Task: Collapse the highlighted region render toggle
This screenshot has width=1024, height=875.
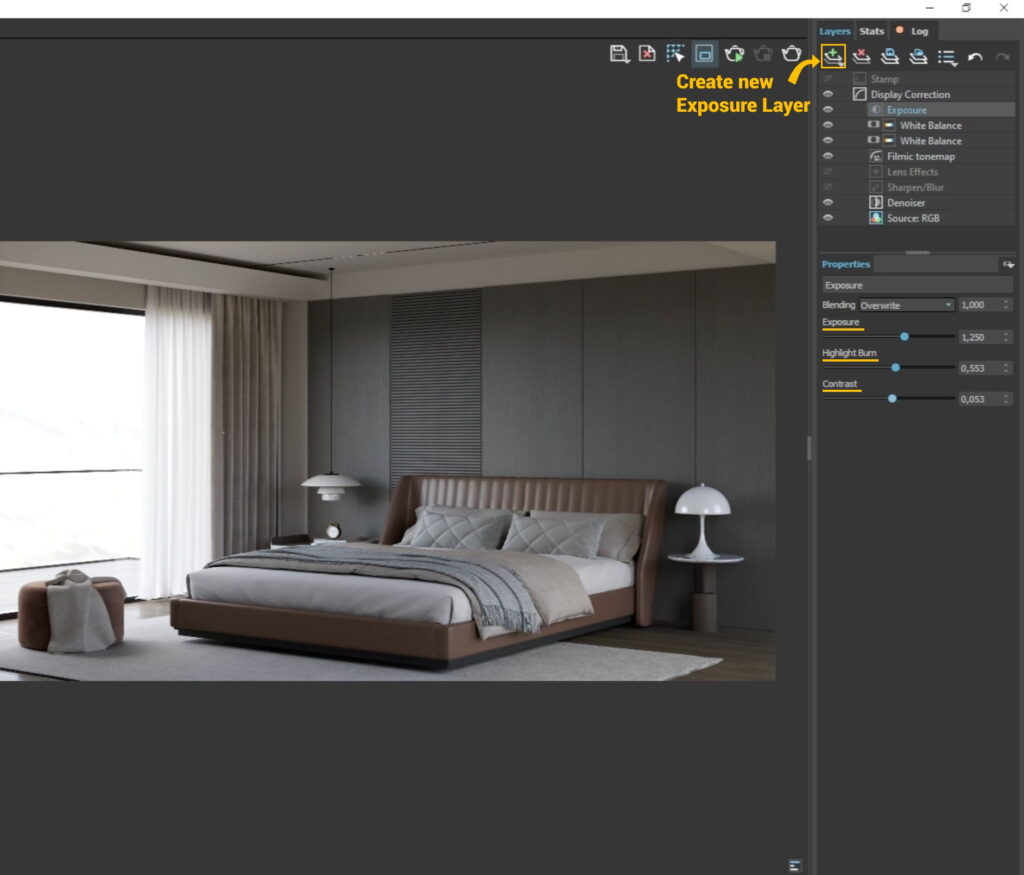Action: [703, 55]
